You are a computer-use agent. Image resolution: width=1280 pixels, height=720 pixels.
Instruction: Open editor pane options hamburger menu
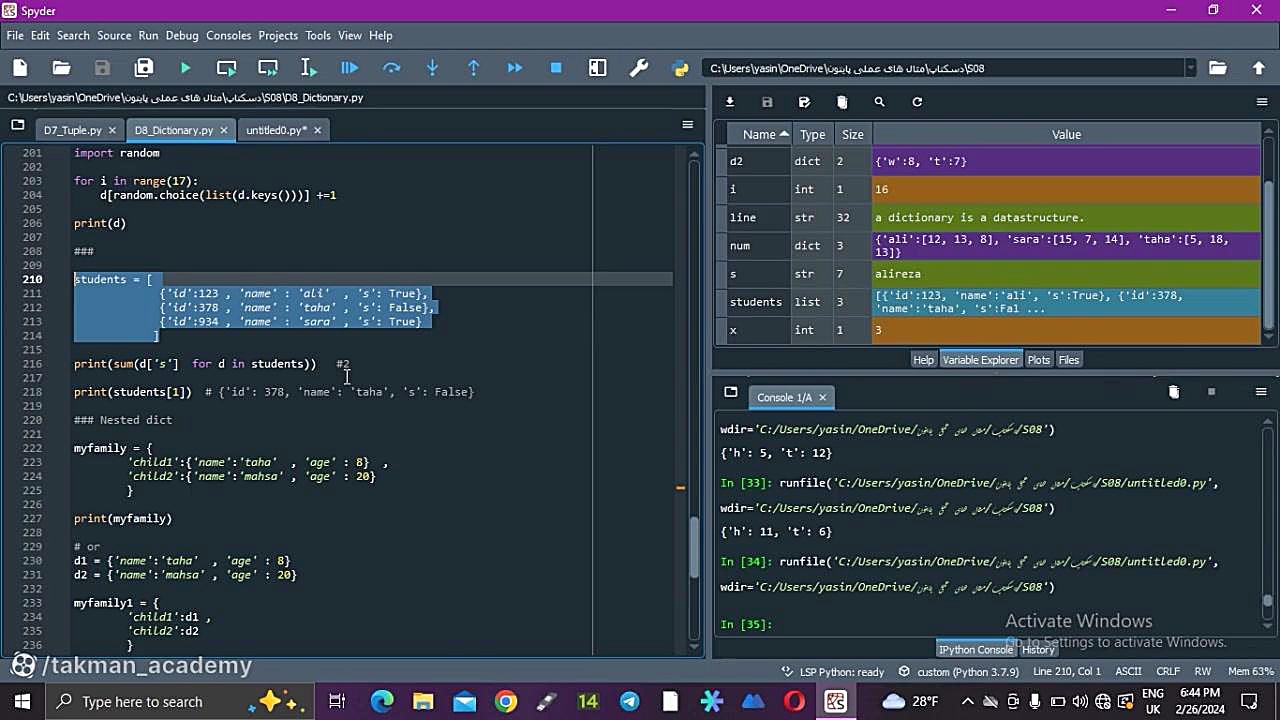[x=687, y=125]
